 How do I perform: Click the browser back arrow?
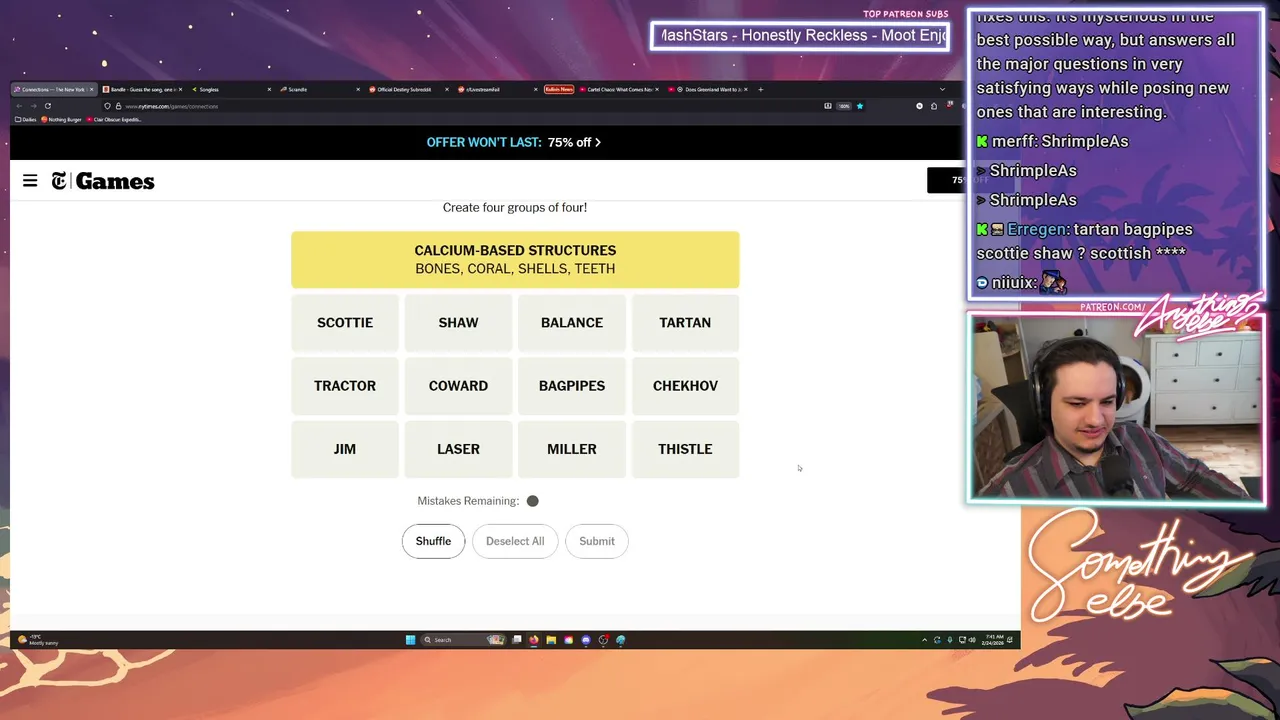(x=19, y=106)
